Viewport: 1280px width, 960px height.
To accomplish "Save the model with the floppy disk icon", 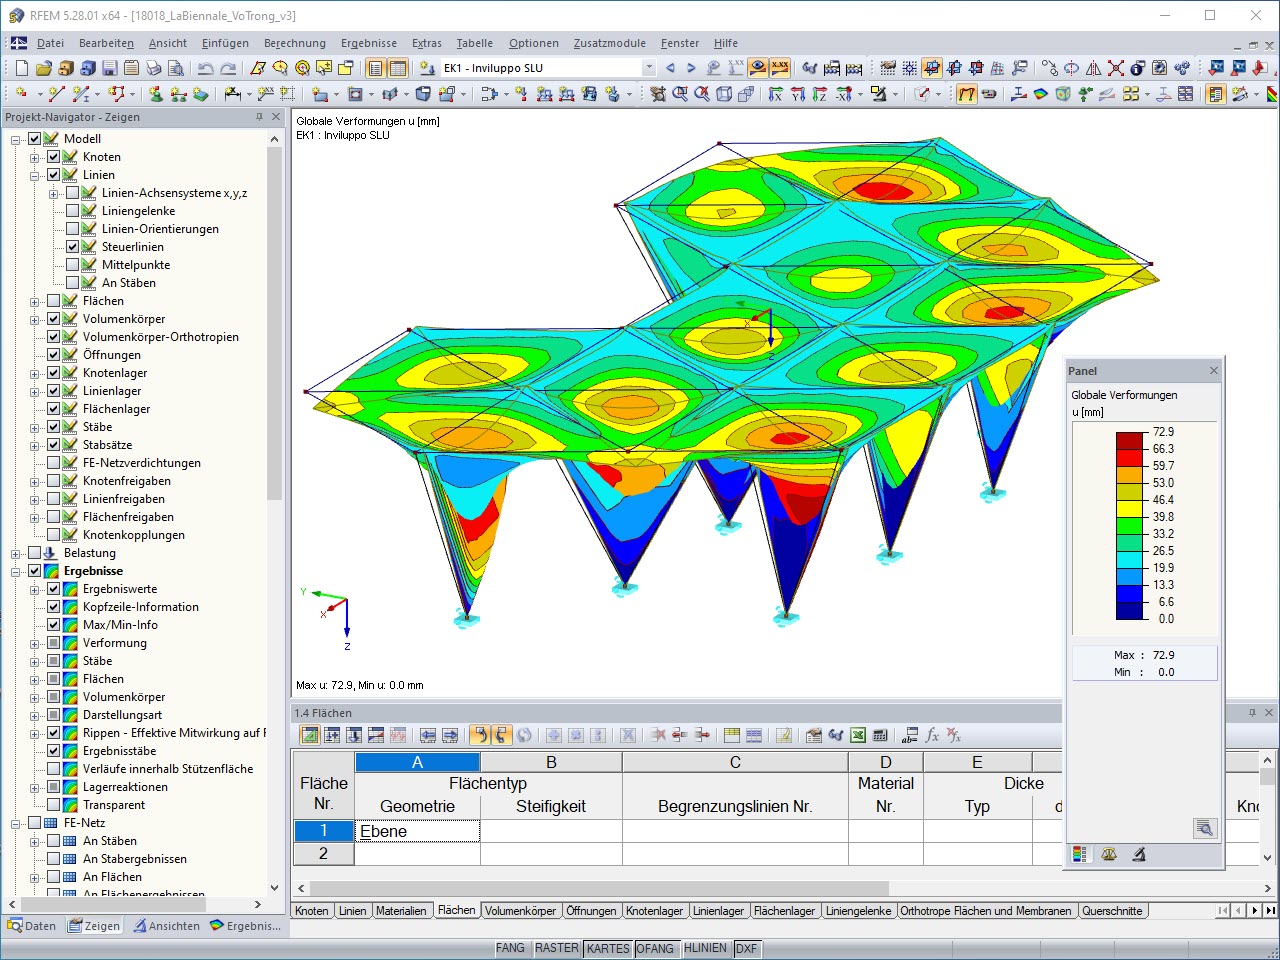I will (x=110, y=68).
